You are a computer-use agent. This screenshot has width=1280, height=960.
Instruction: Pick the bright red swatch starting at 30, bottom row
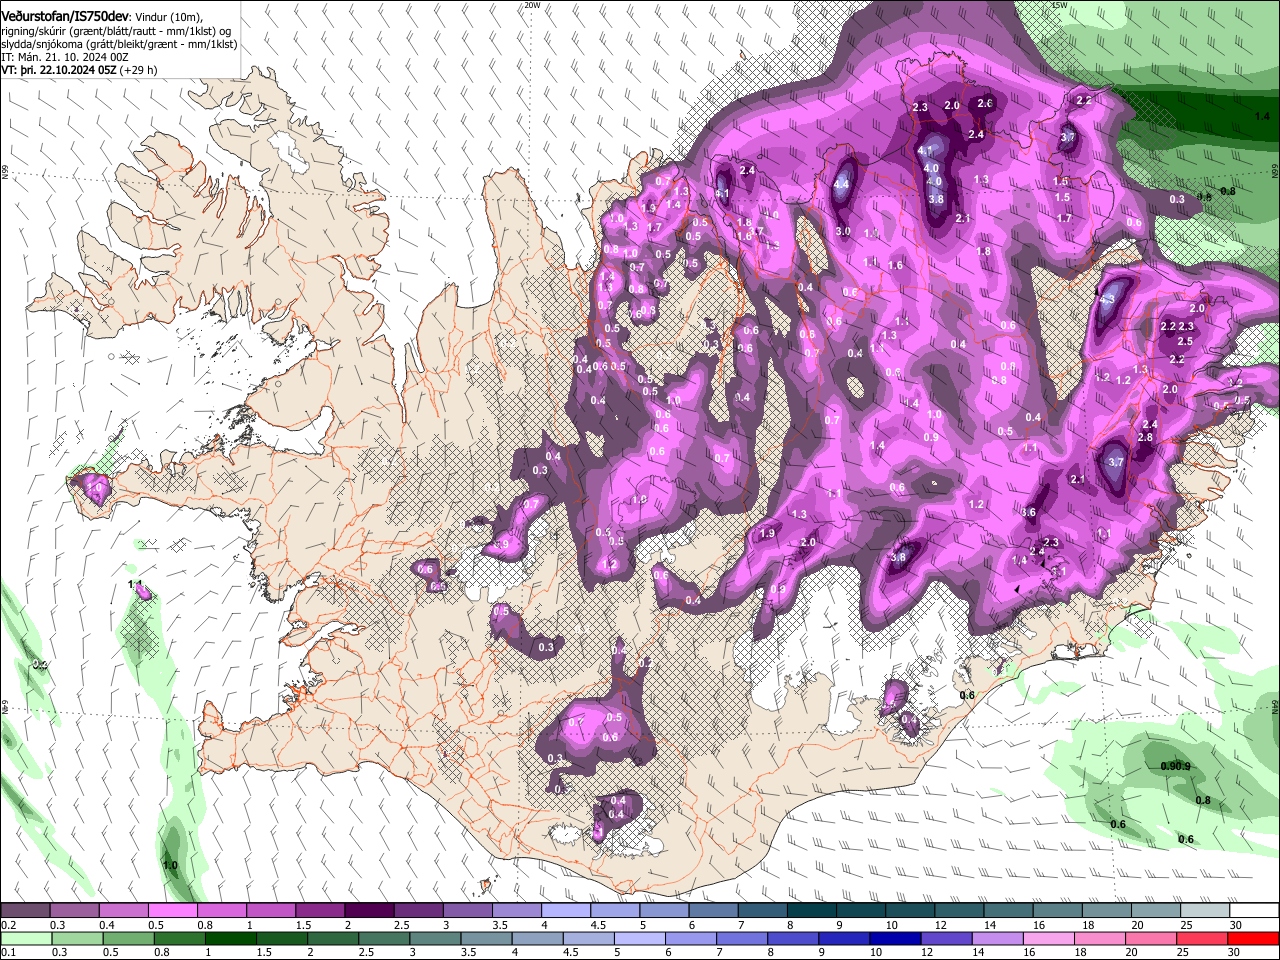coord(1254,938)
